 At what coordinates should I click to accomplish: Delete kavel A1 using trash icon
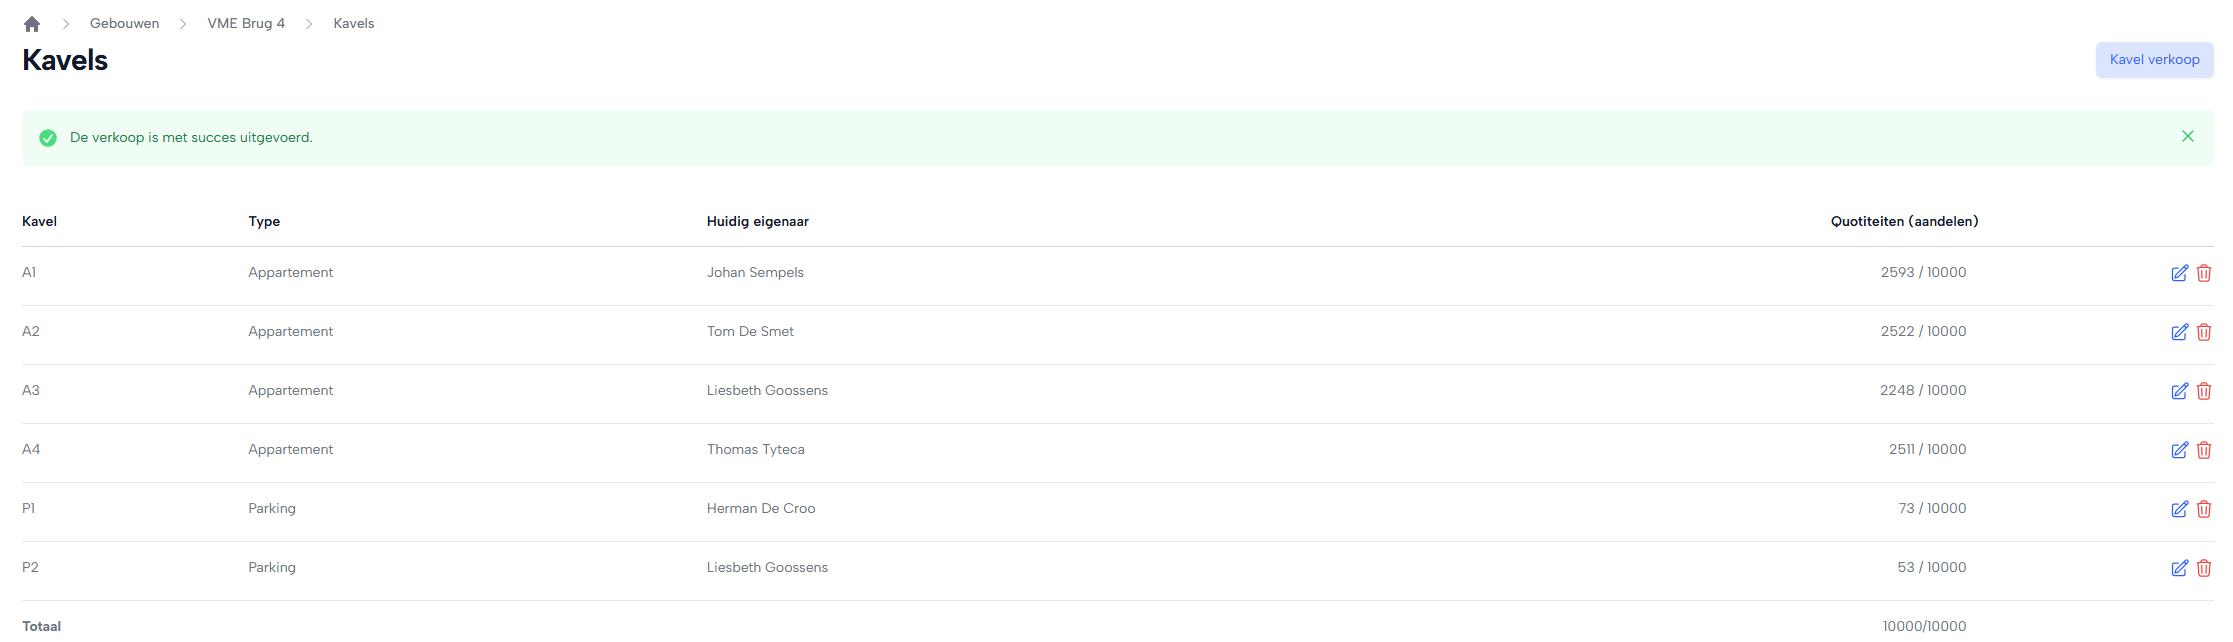[2203, 273]
